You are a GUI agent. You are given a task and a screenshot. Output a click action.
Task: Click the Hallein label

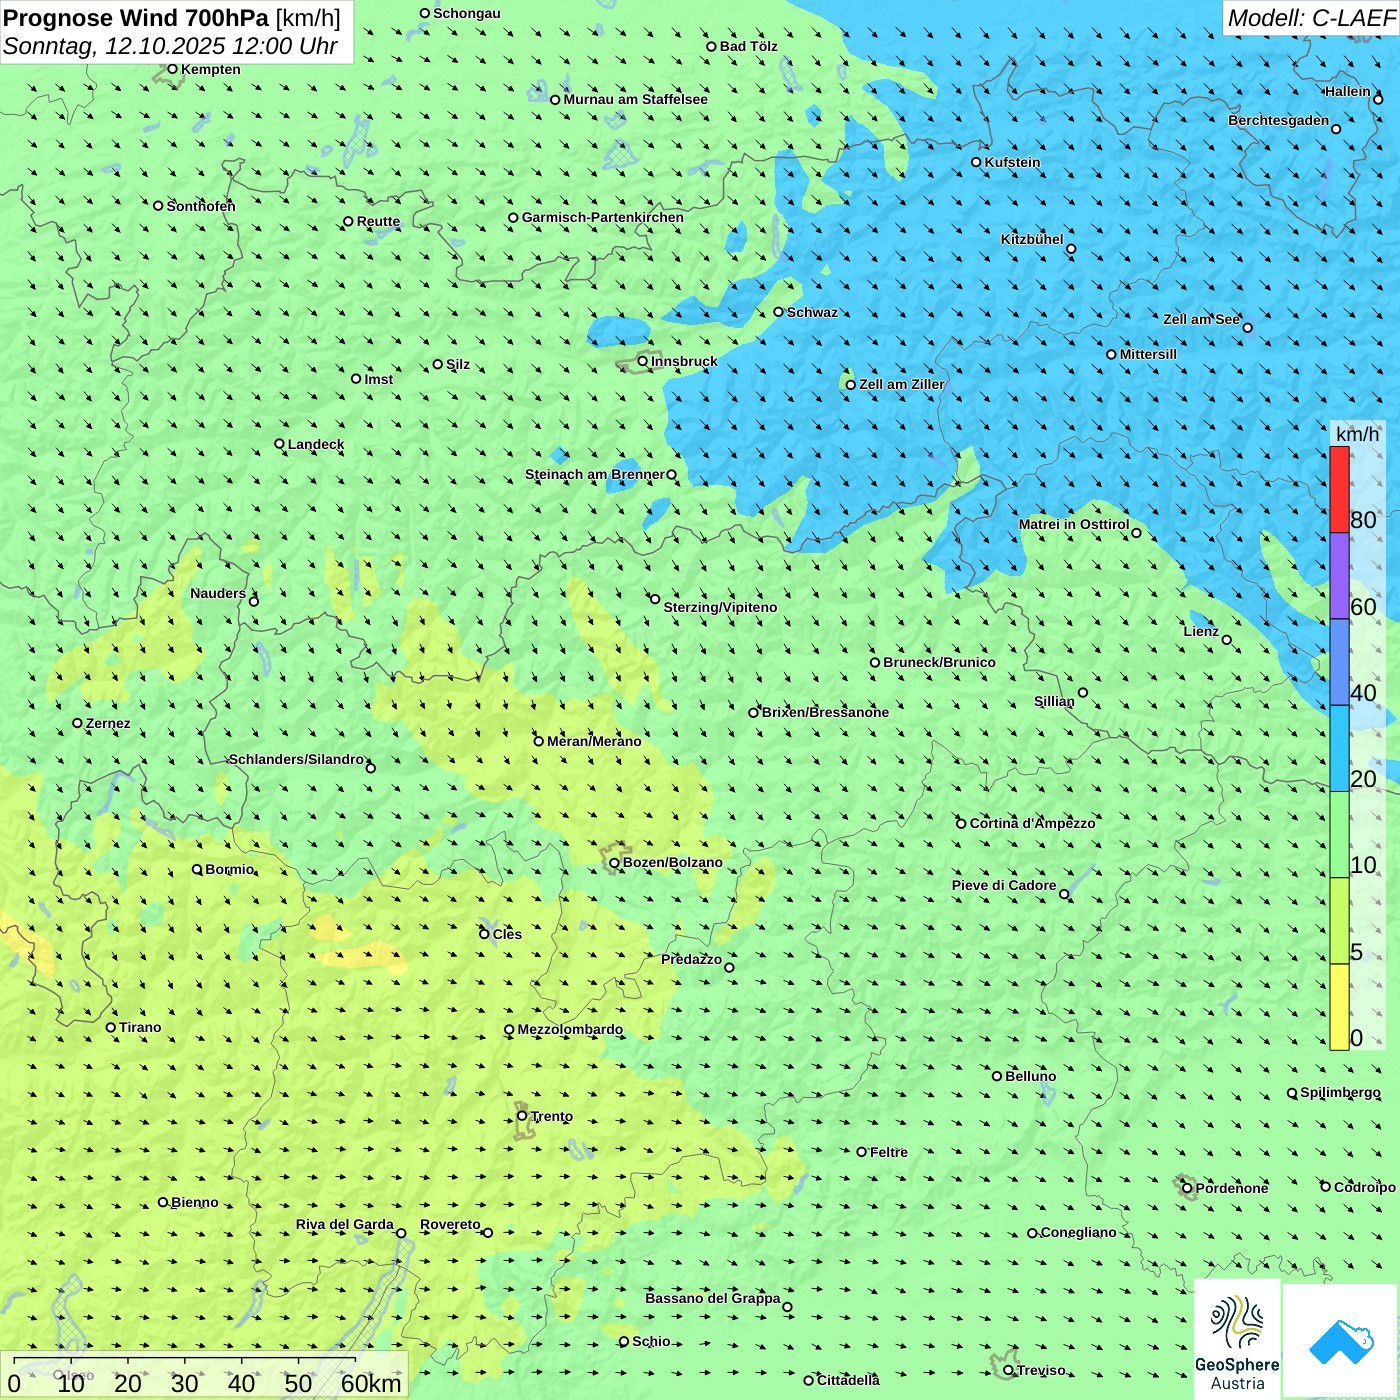1348,91
